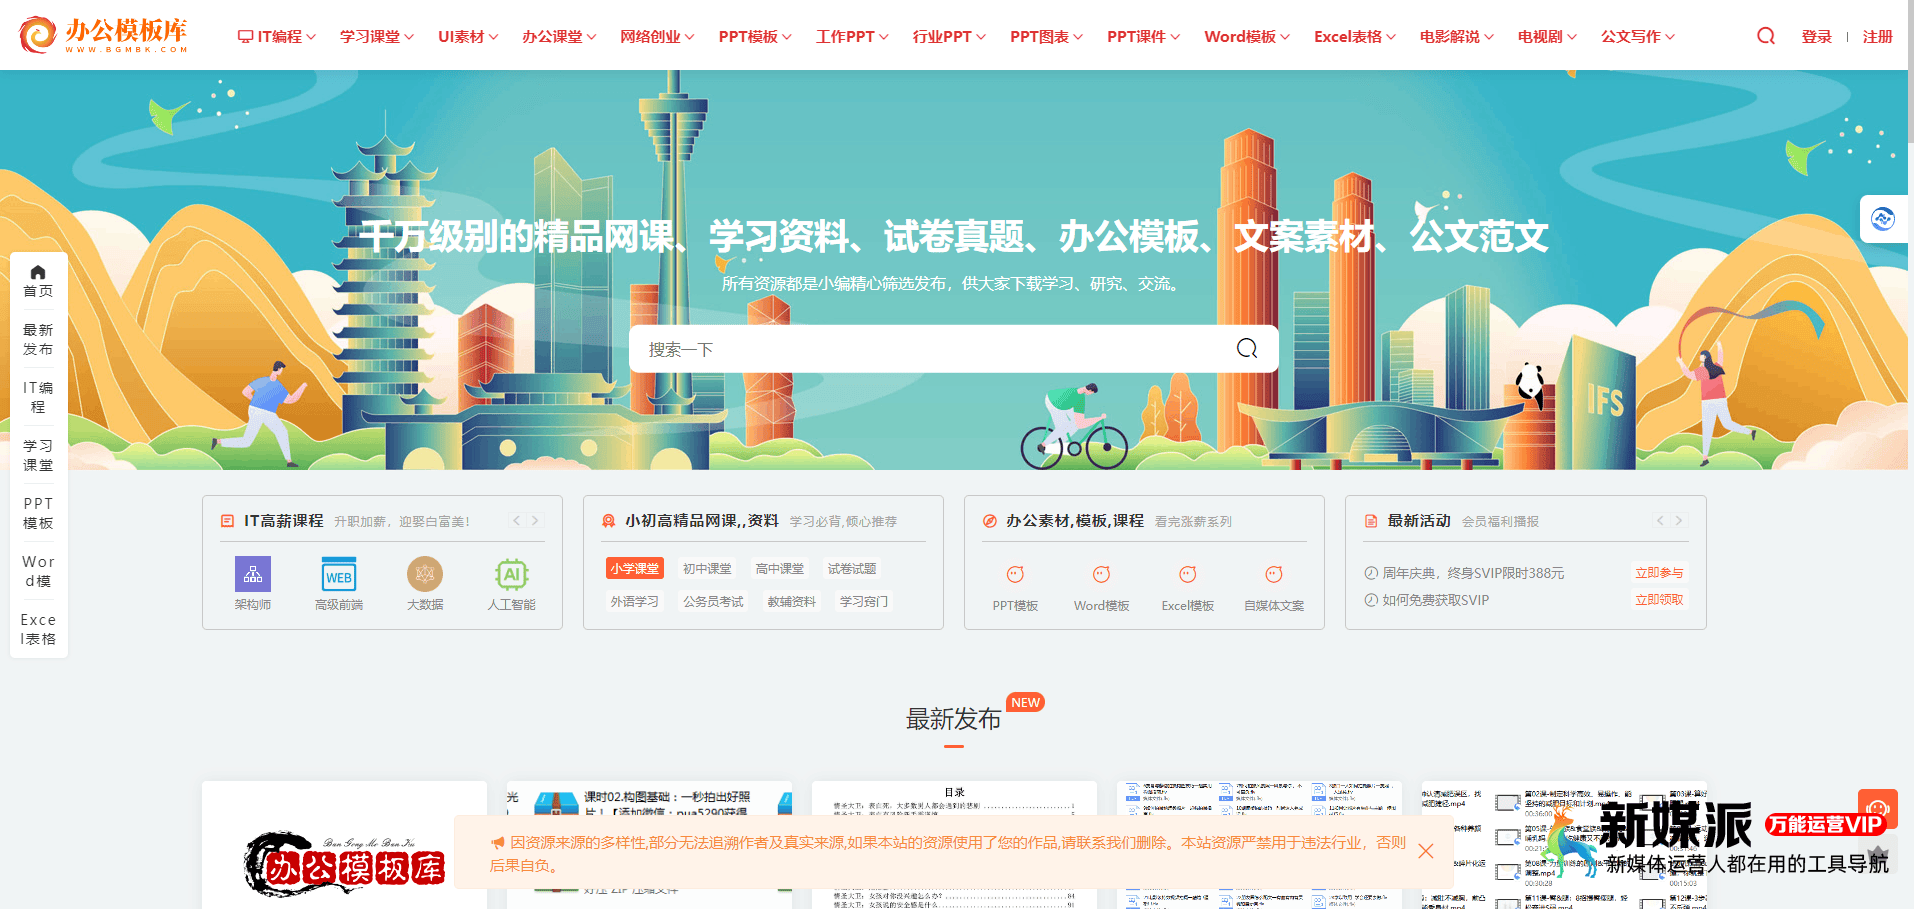Click the 注册 registration link

[1877, 35]
